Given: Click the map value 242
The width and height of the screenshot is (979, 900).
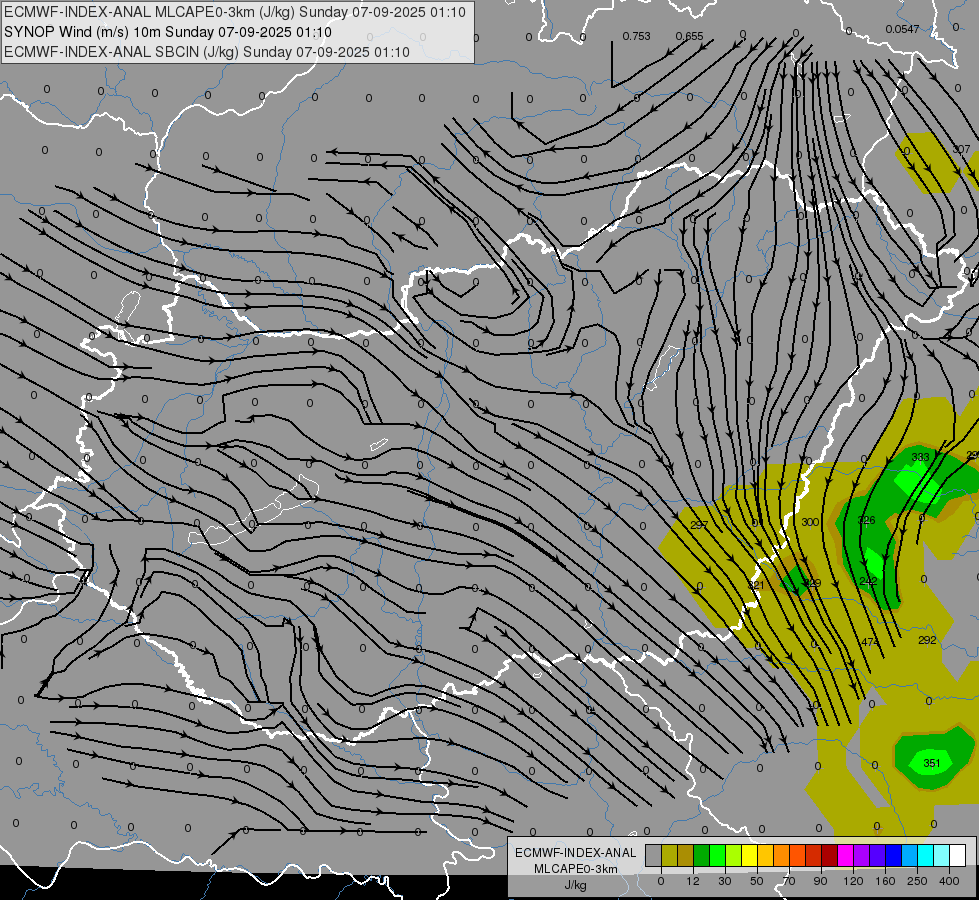Looking at the screenshot, I should tap(868, 581).
